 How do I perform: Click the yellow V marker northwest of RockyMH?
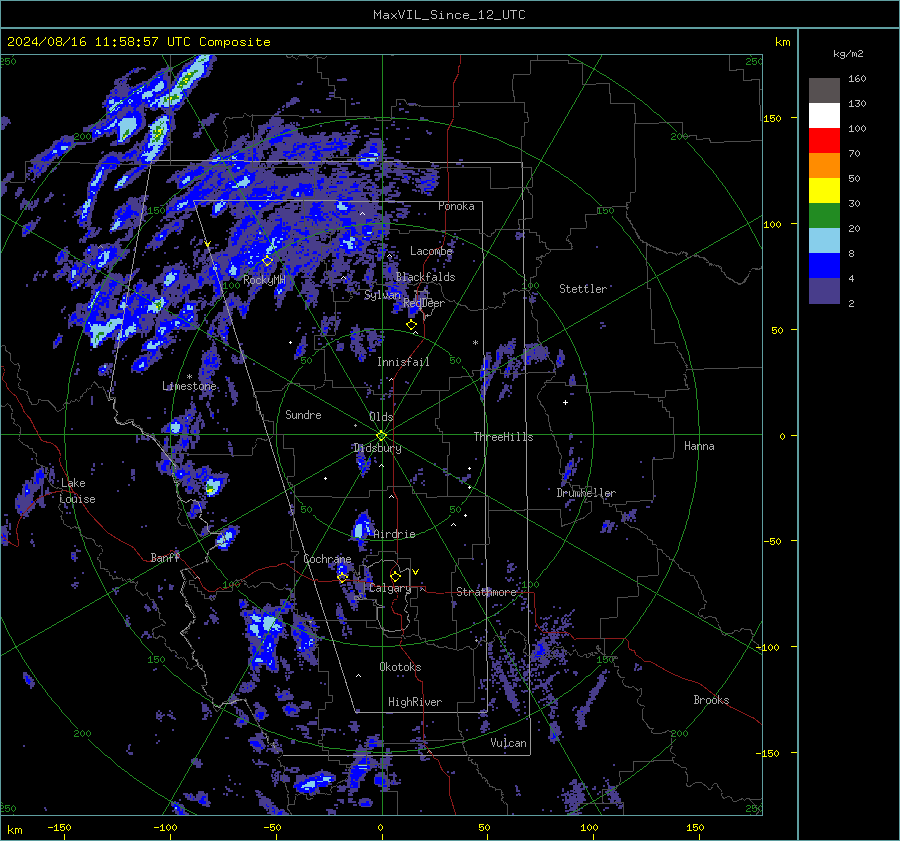207,244
